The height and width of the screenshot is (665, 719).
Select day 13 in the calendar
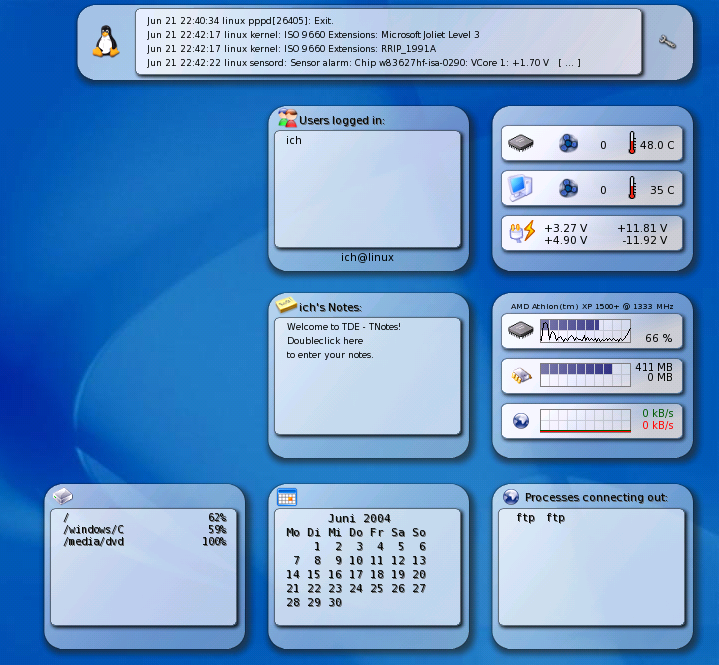(x=419, y=560)
